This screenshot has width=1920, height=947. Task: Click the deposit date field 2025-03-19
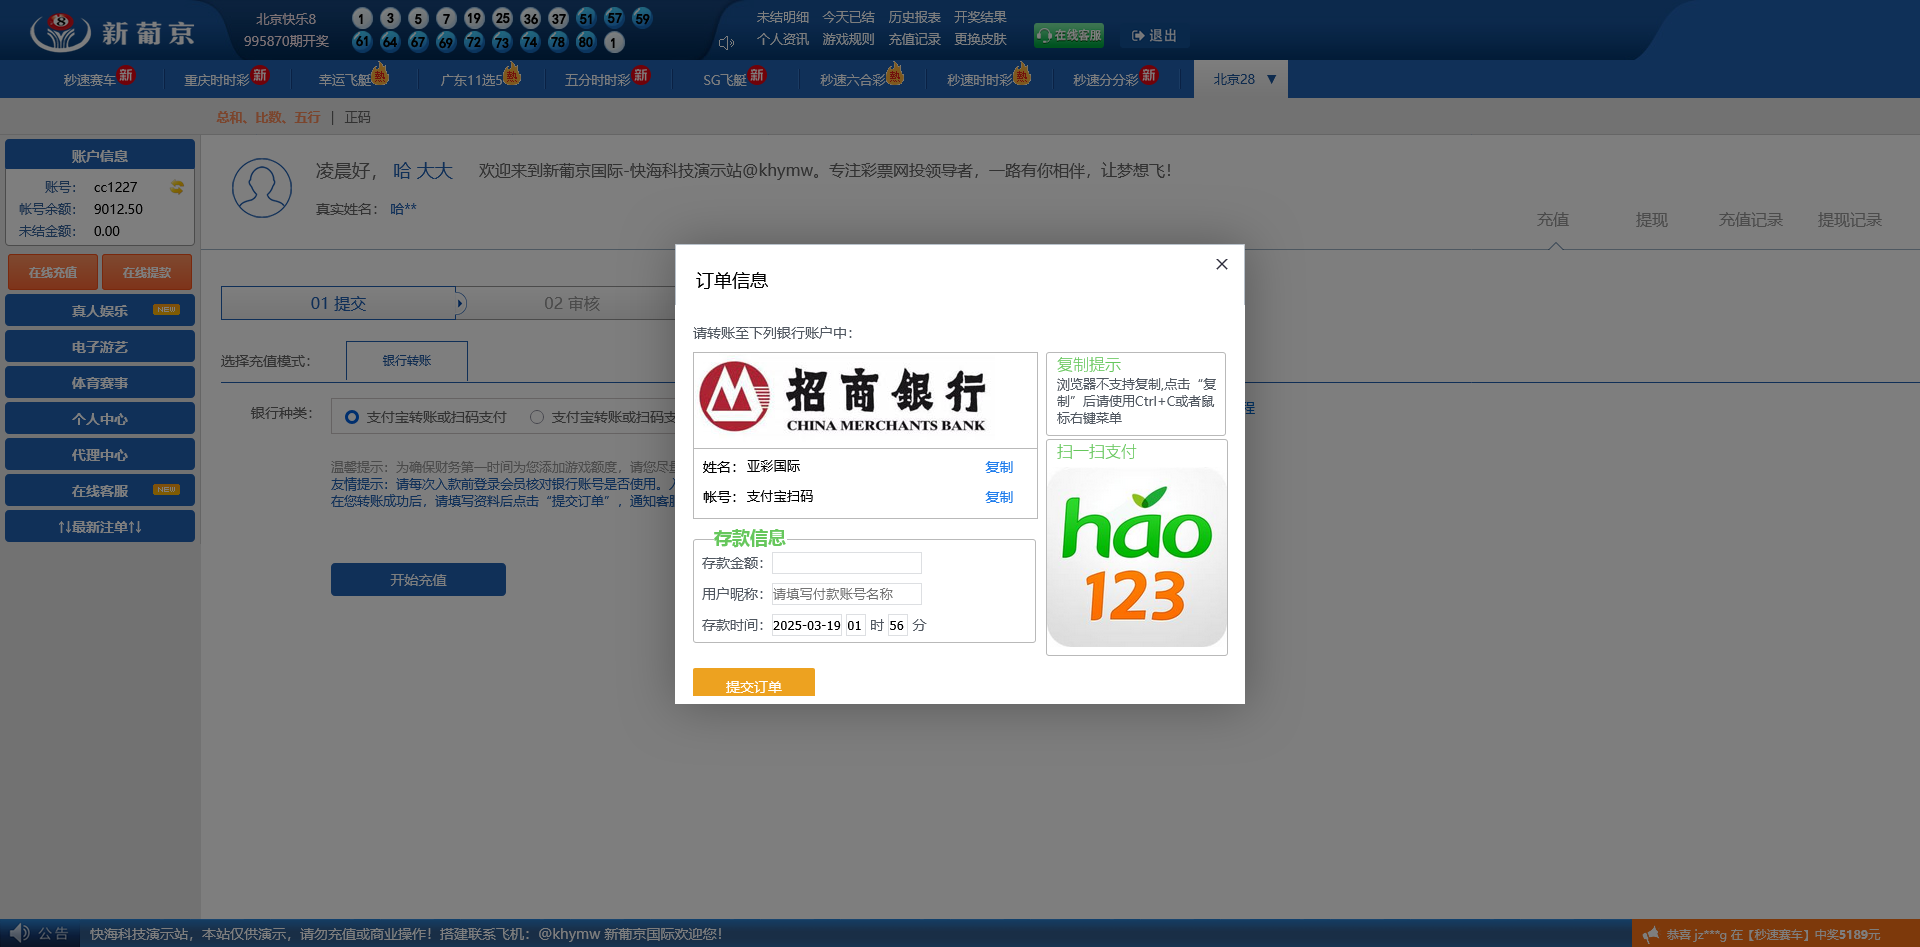point(806,625)
